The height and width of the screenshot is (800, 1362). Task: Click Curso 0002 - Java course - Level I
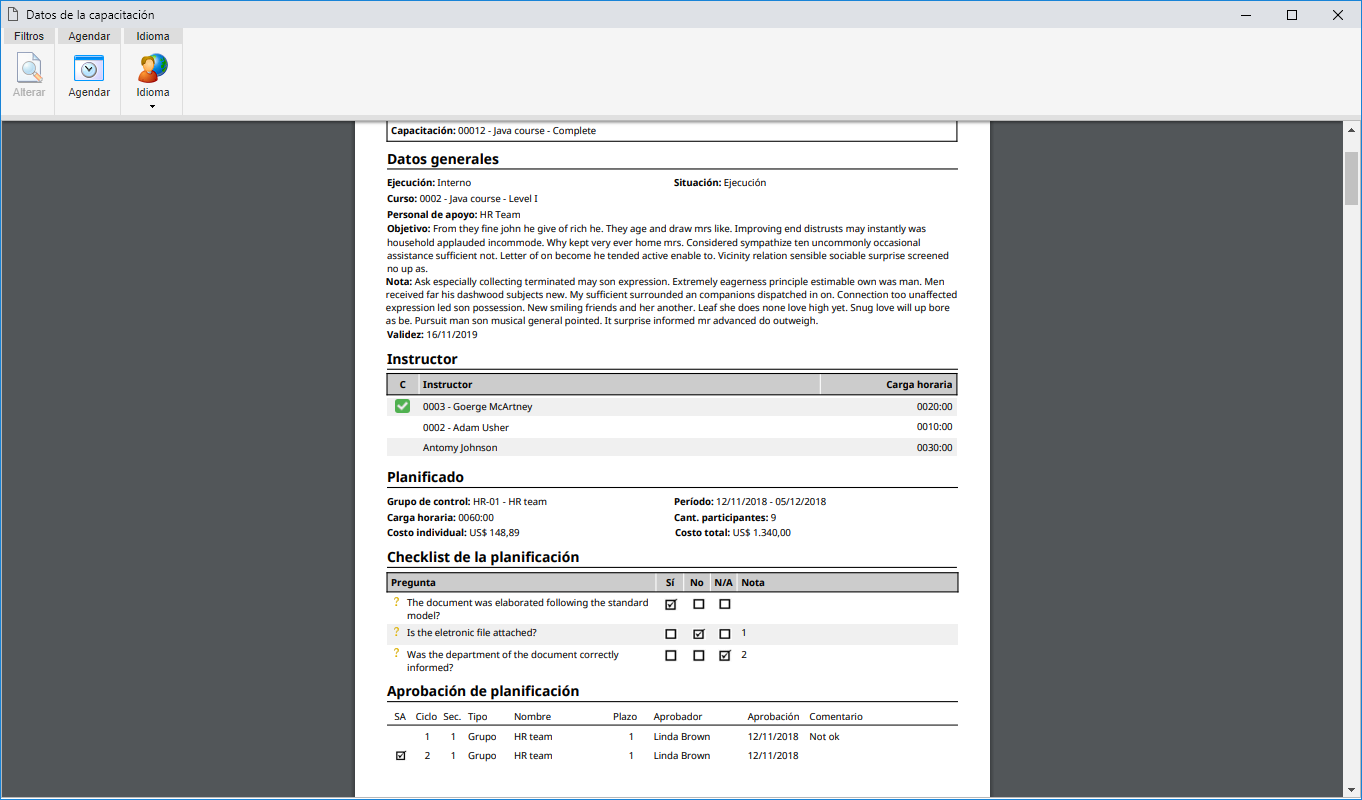click(462, 199)
